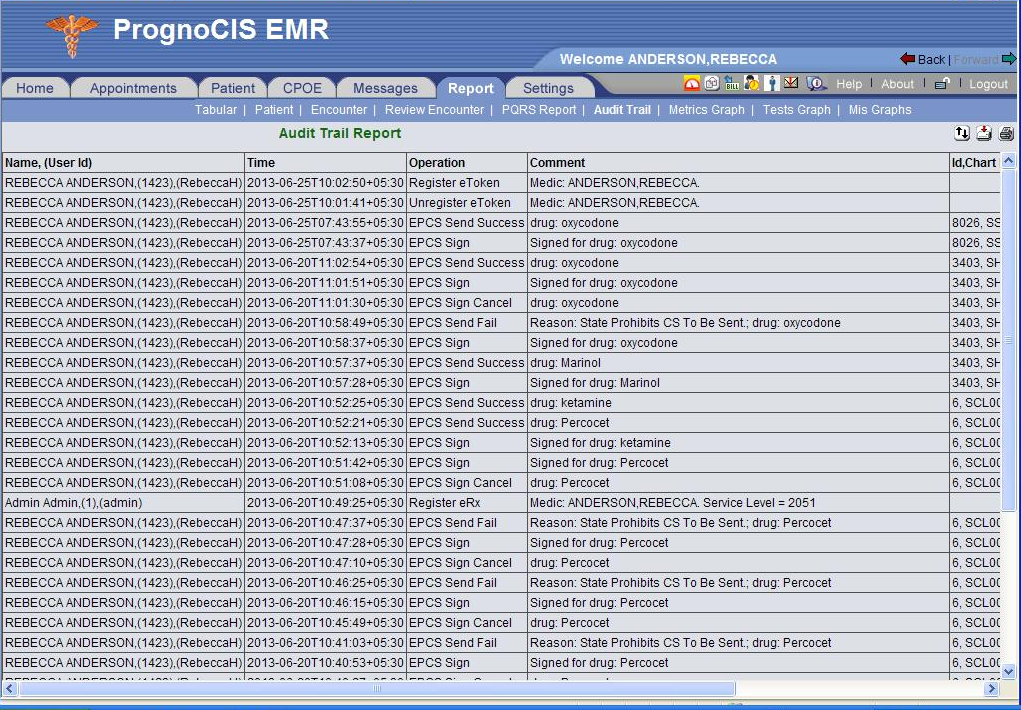This screenshot has height=710, width=1021.
Task: Click the 'Admin Admin,(1),(admin)' name cell
Action: [x=123, y=502]
